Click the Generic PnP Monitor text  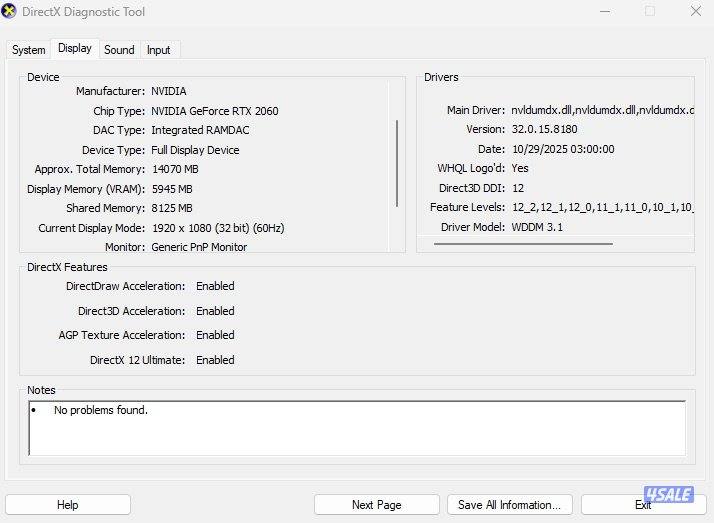pos(199,247)
